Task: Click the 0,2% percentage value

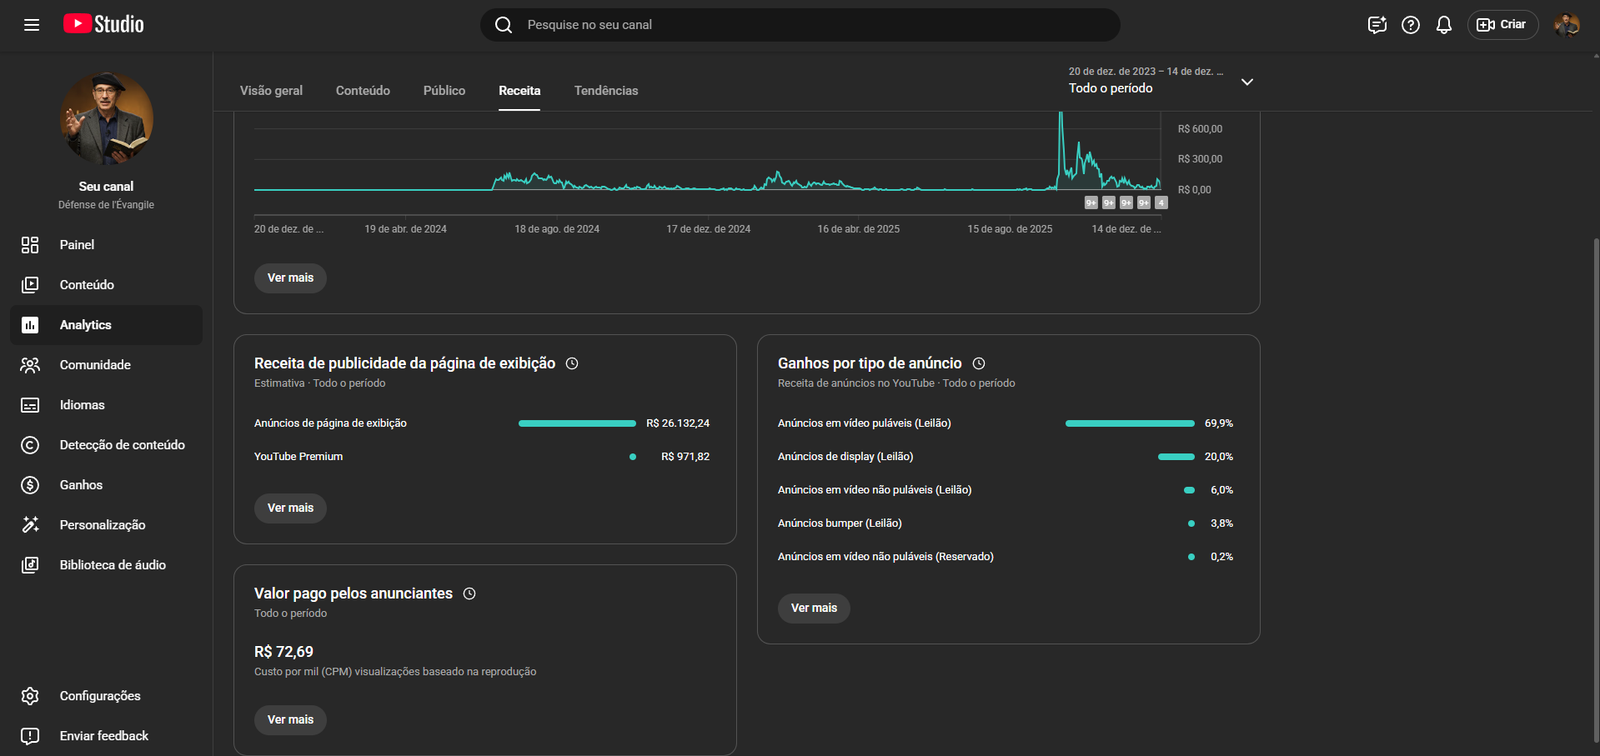Action: (x=1222, y=557)
